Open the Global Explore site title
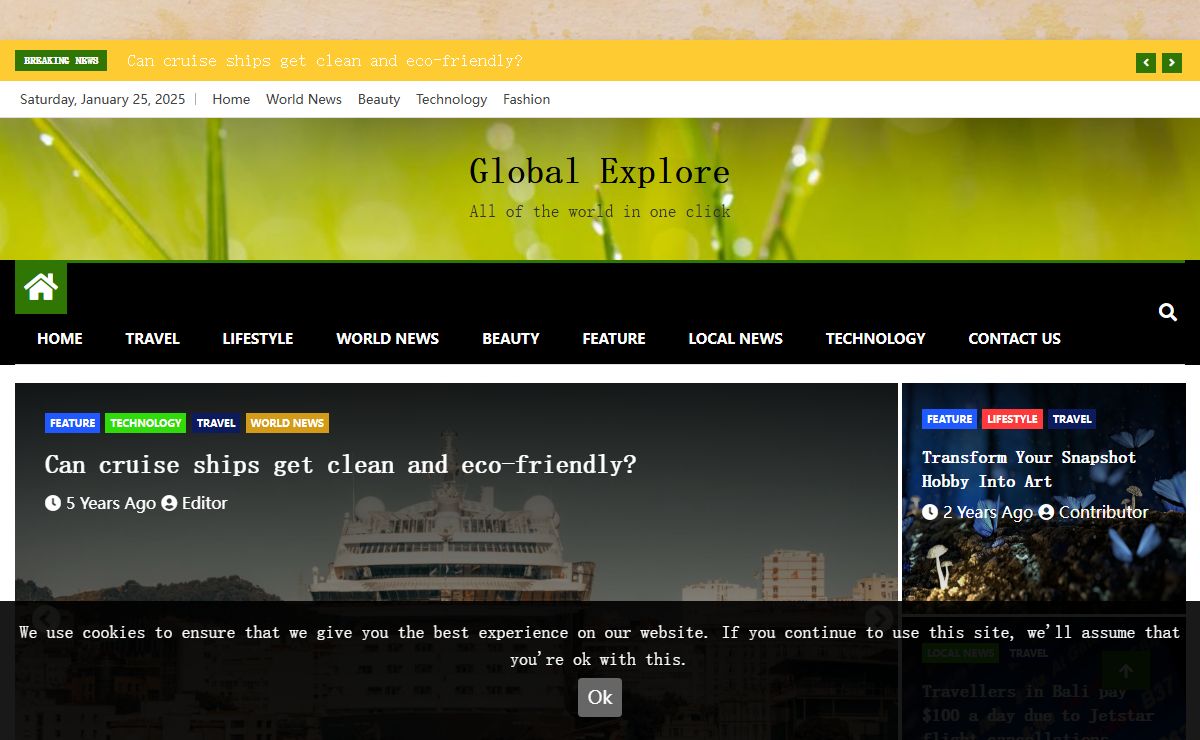Screen dimensions: 1200x740 [600, 171]
